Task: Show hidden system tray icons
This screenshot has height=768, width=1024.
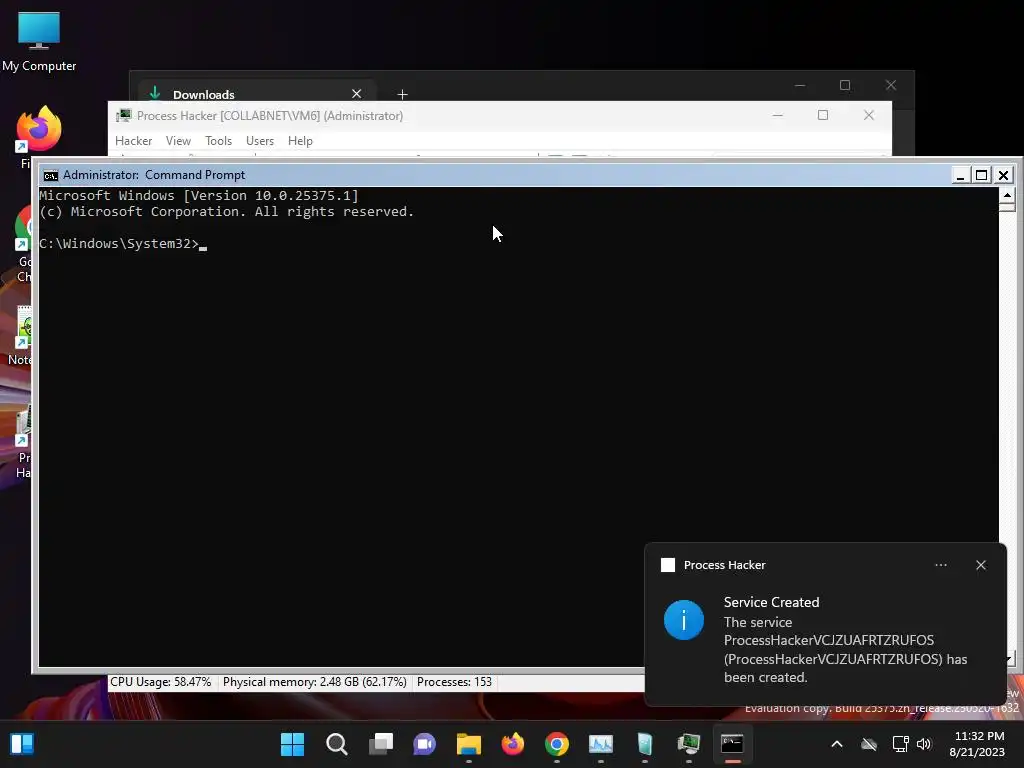Action: click(x=837, y=744)
